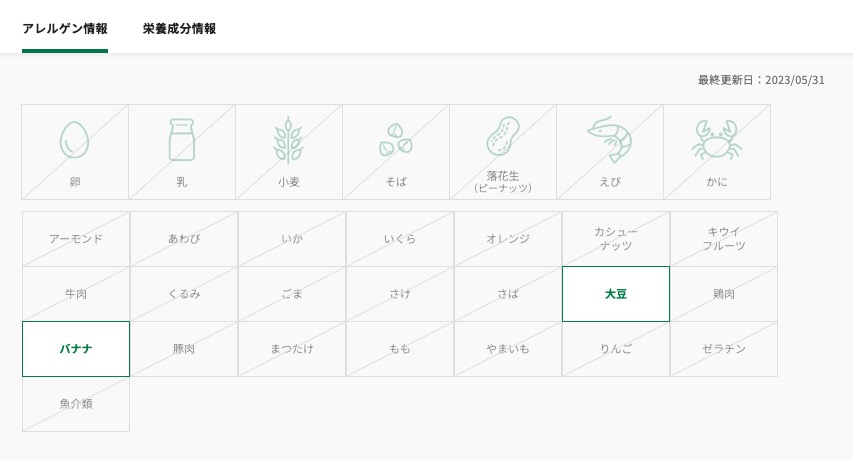Open the アレルゲン情報 tab
The width and height of the screenshot is (853, 460).
point(65,29)
